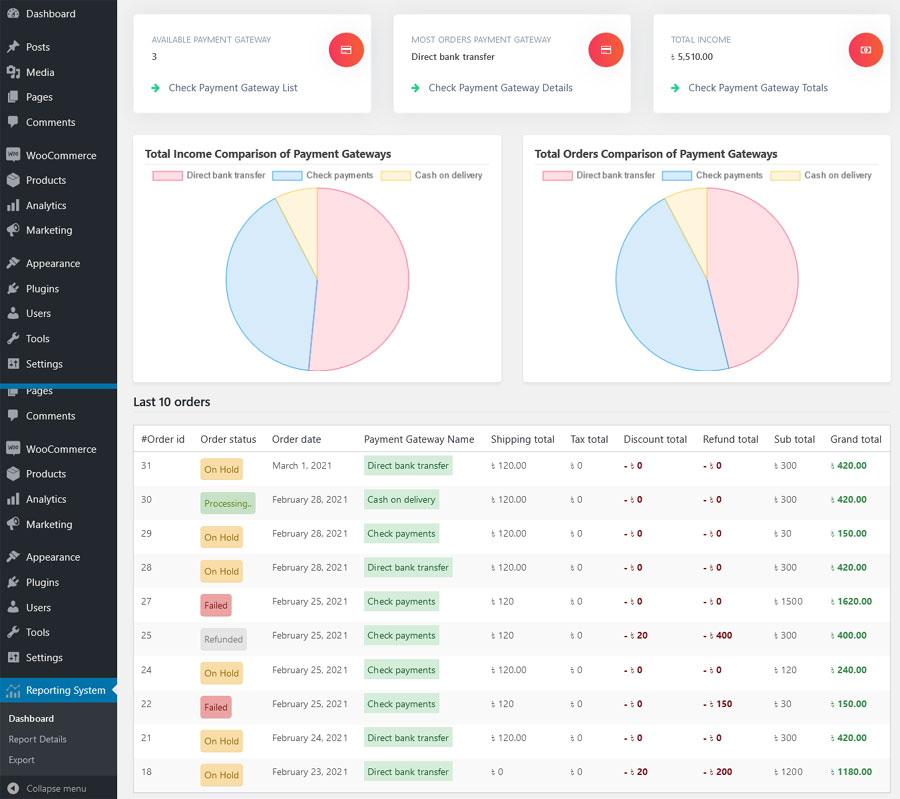Open Check Payment Gateway List link
The image size is (900, 799).
point(232,88)
